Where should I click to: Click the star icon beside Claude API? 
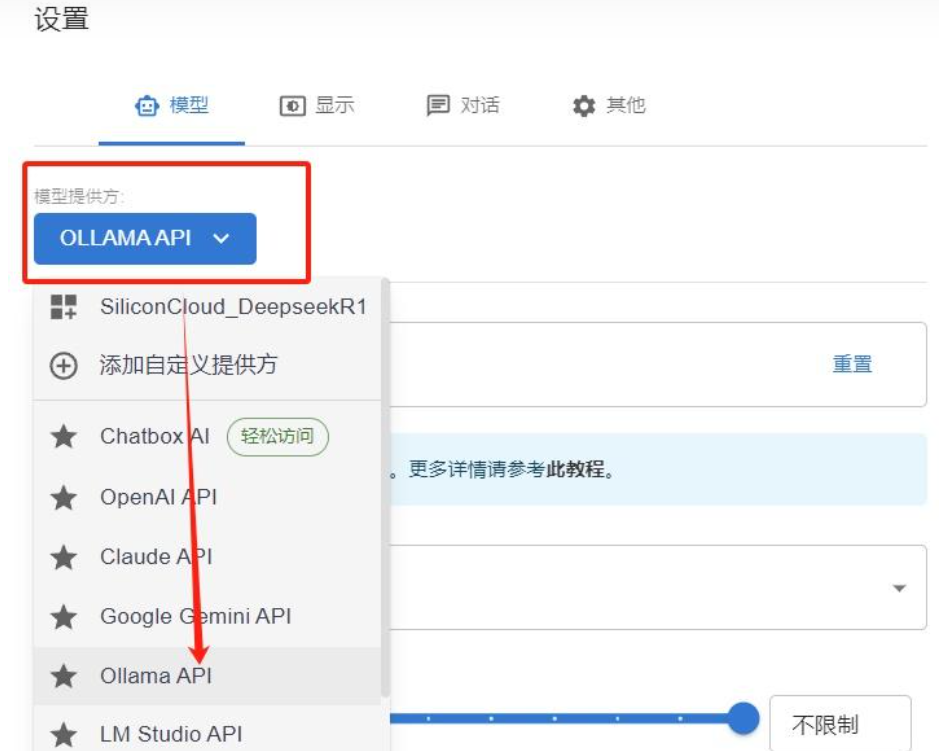(63, 557)
